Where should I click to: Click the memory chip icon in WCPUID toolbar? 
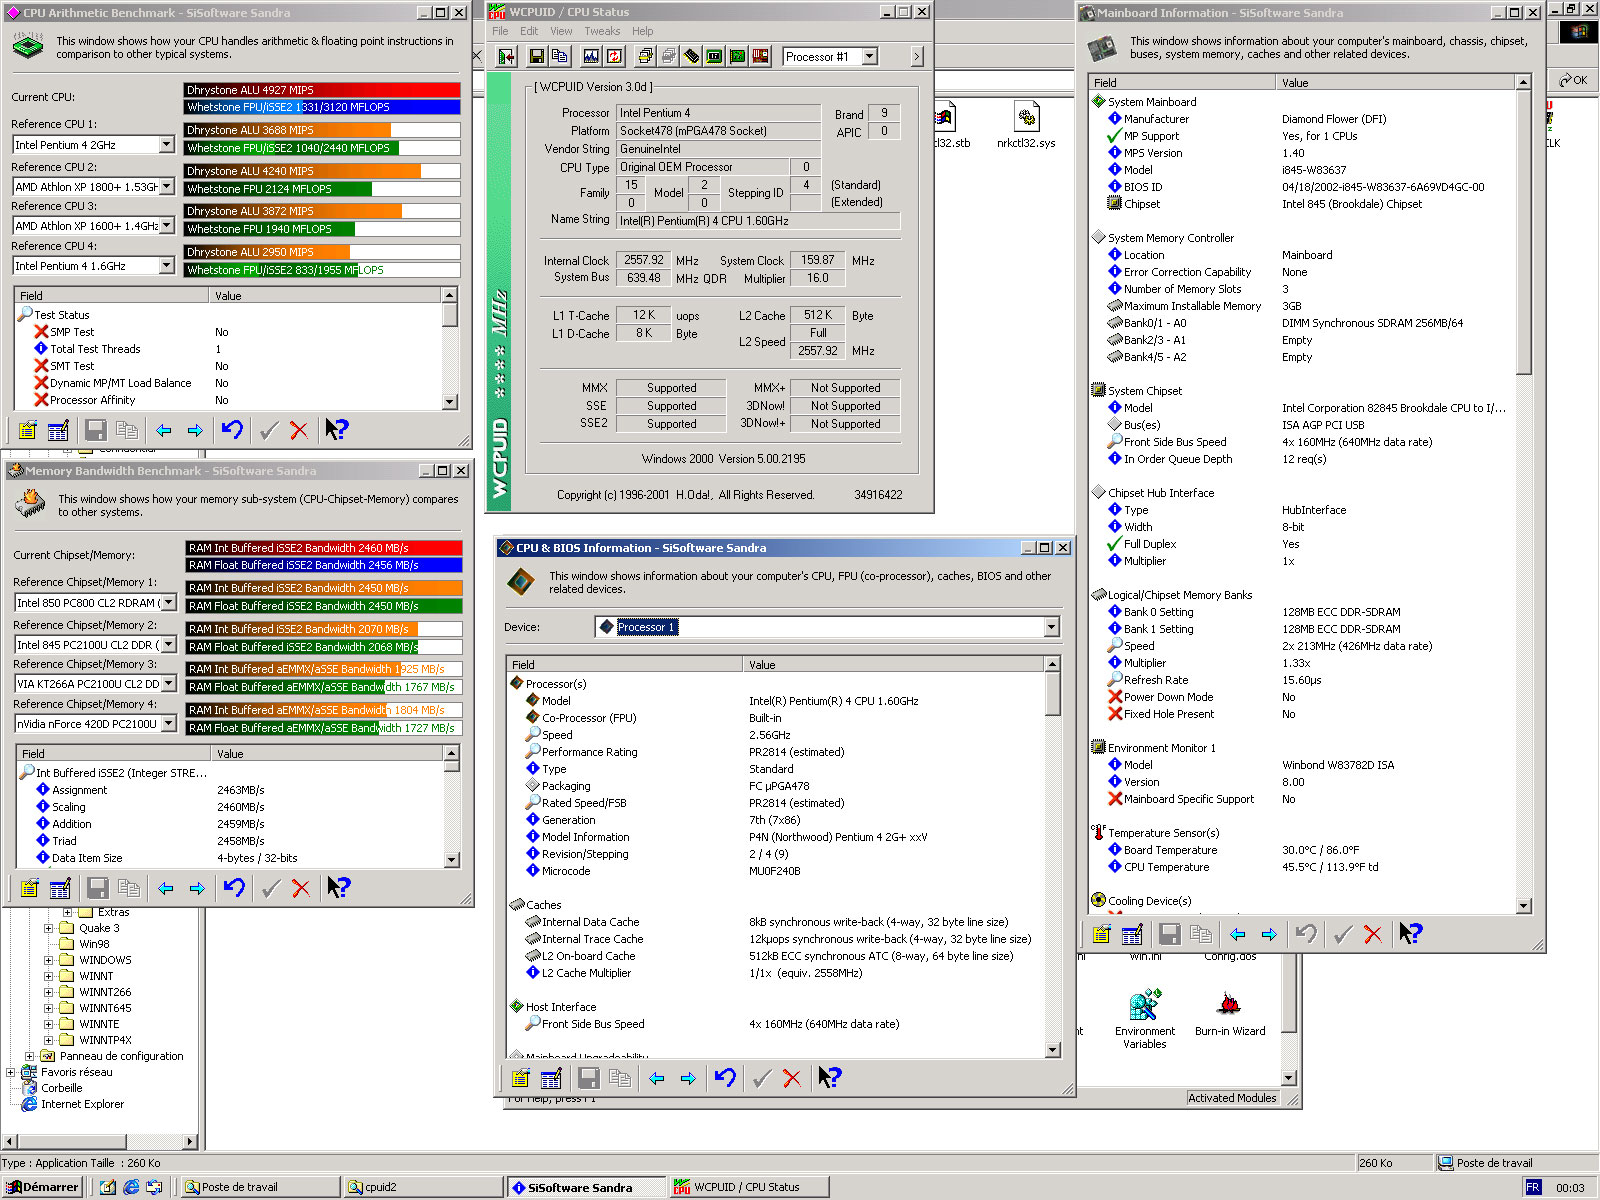coord(691,56)
